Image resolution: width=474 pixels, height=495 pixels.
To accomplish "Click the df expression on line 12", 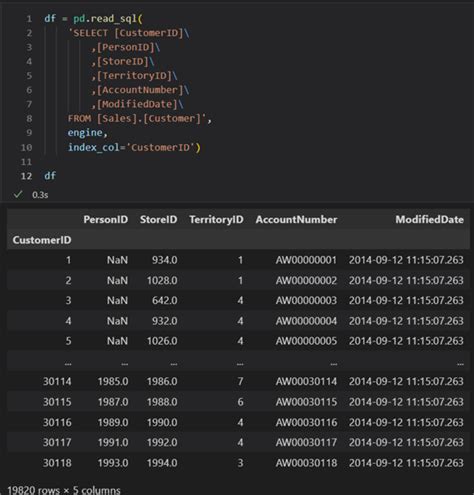I will pos(50,176).
